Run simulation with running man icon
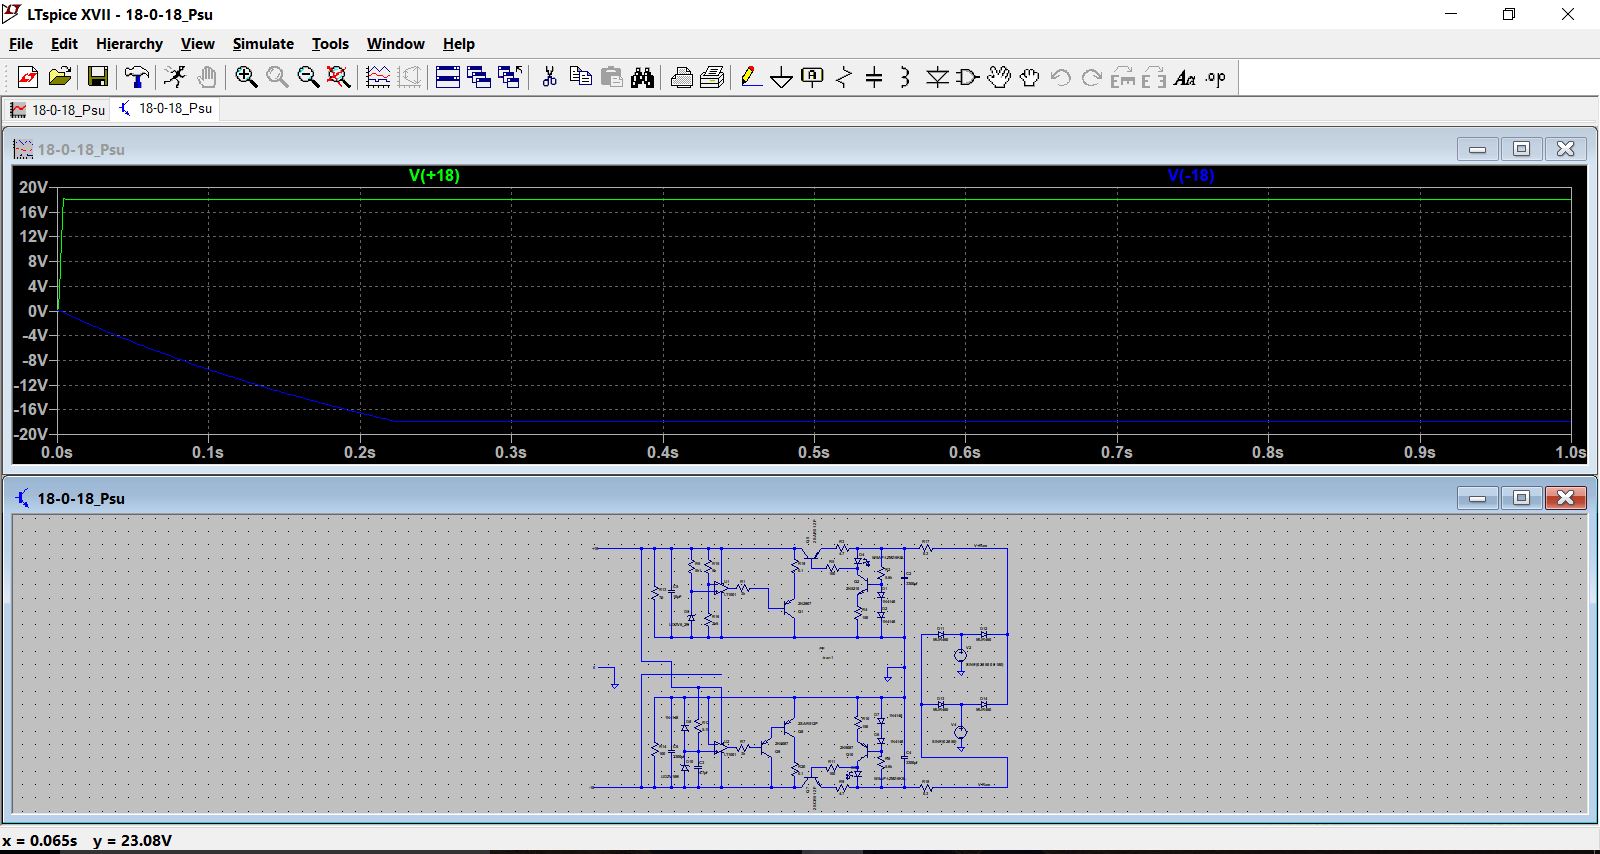 pyautogui.click(x=175, y=77)
